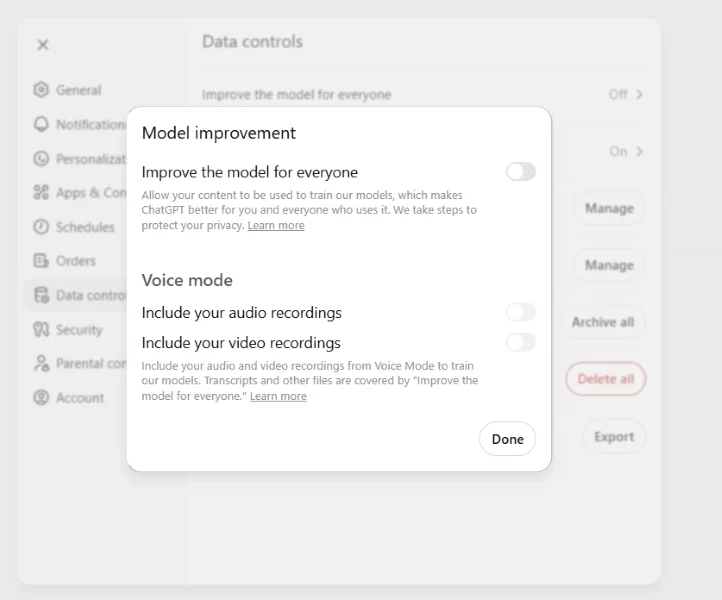Click the 'Model improvement' dialog title
Viewport: 722px width, 600px height.
coord(219,133)
